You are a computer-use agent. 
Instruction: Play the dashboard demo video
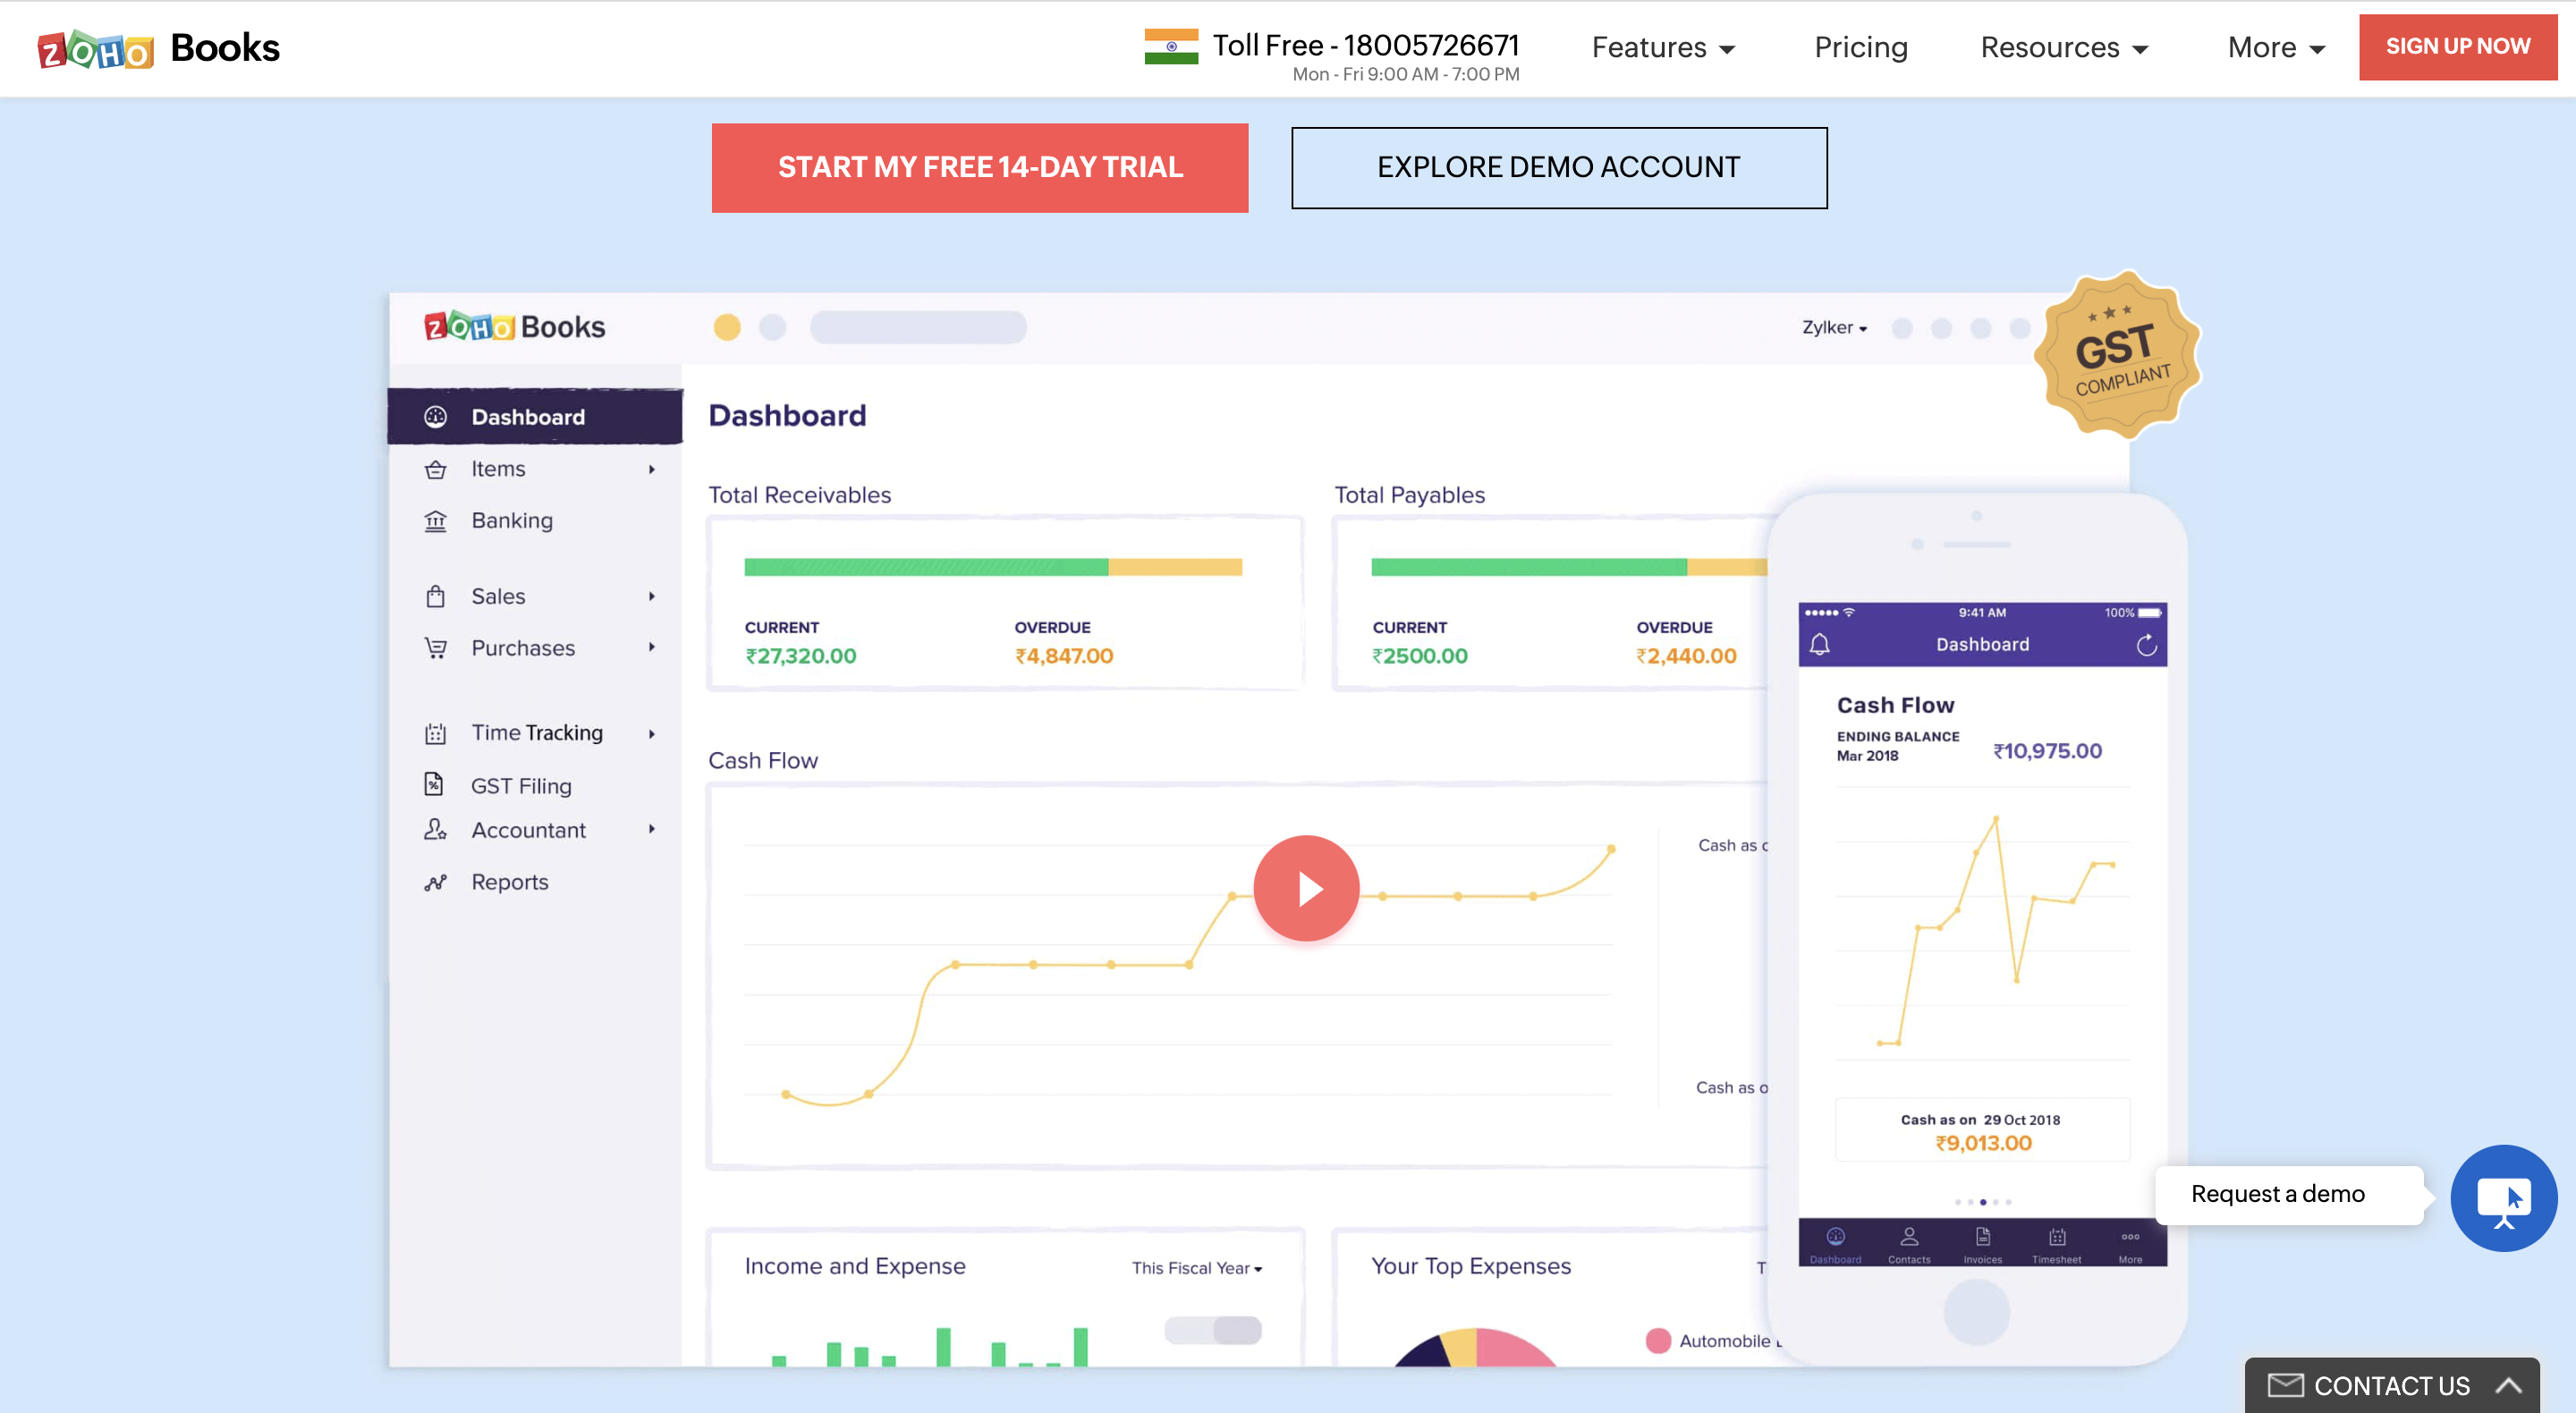coord(1306,888)
